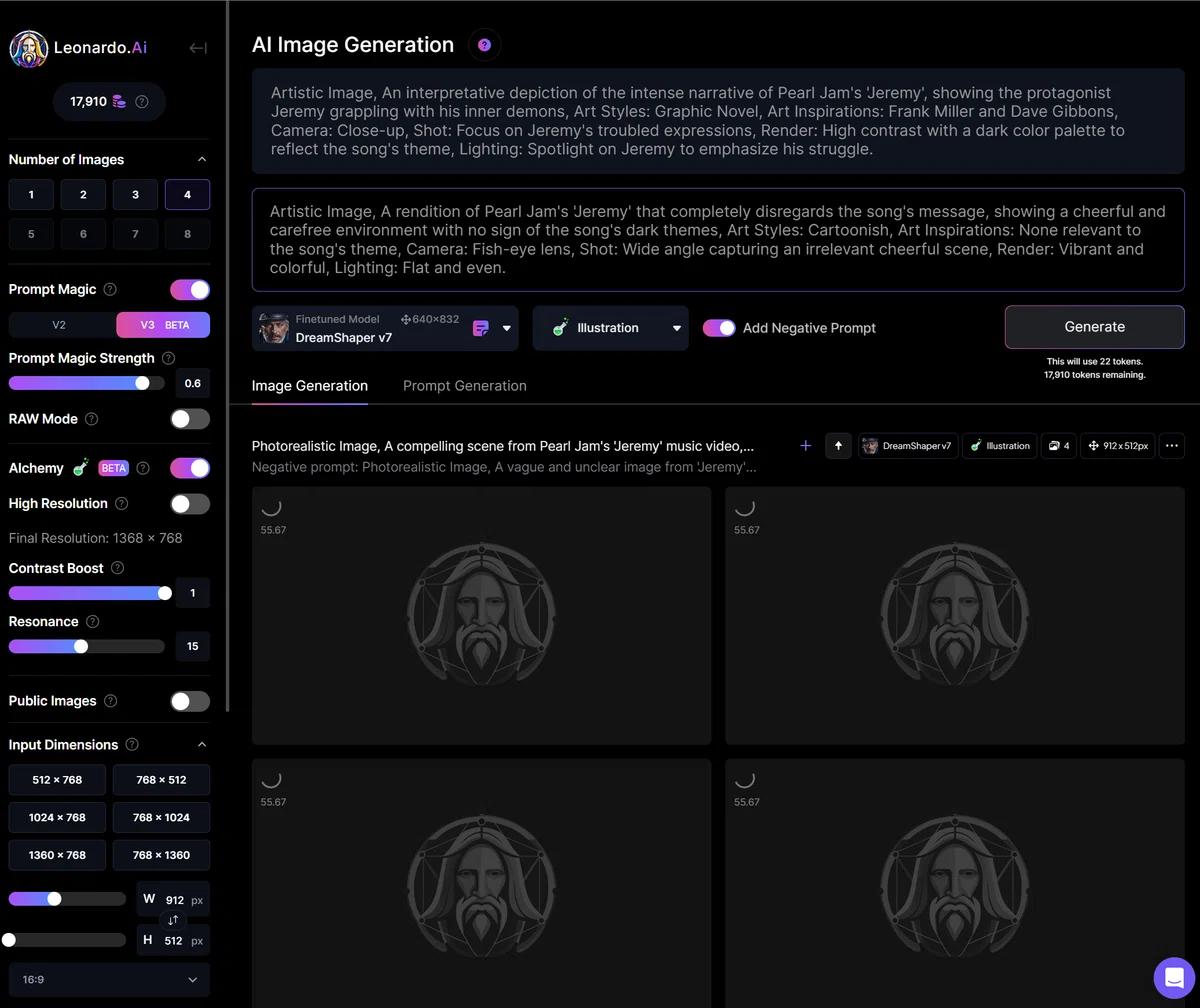1200x1008 pixels.
Task: Click the Alchemy help question mark icon
Action: coord(143,468)
